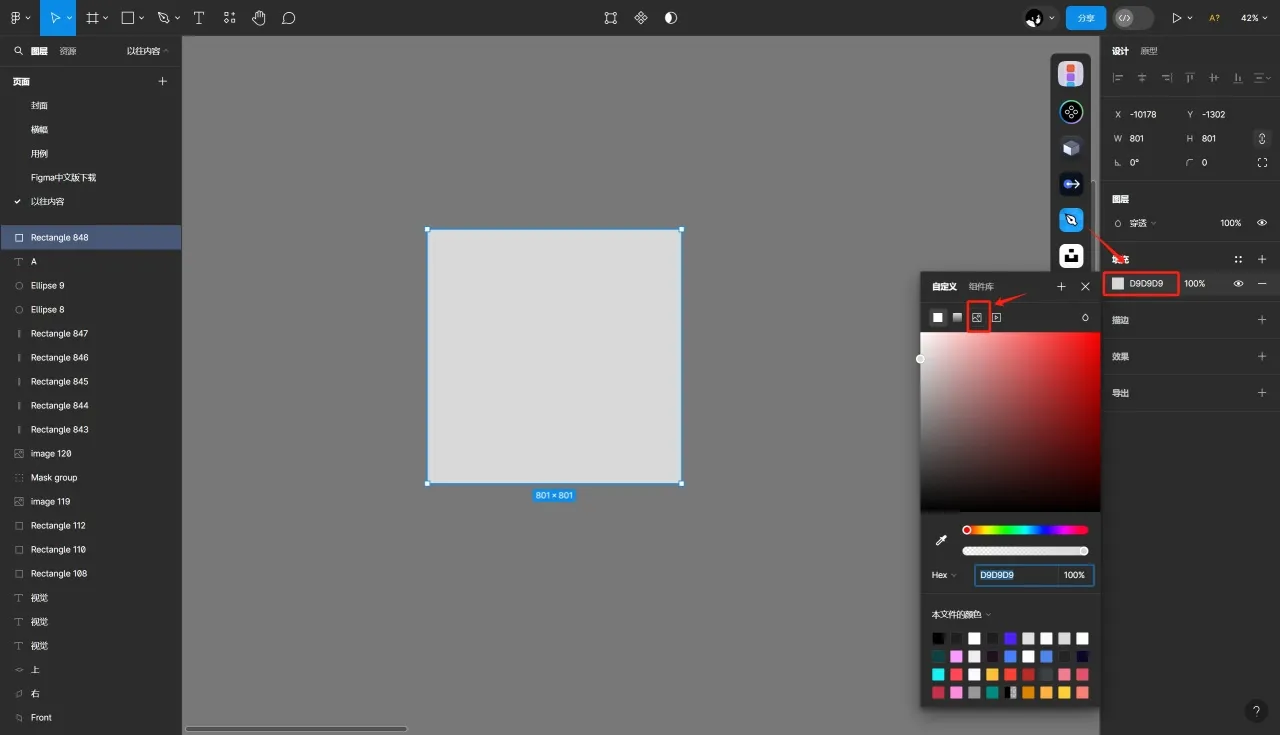
Task: Open the stacked colored squares plugin
Action: coord(1071,75)
